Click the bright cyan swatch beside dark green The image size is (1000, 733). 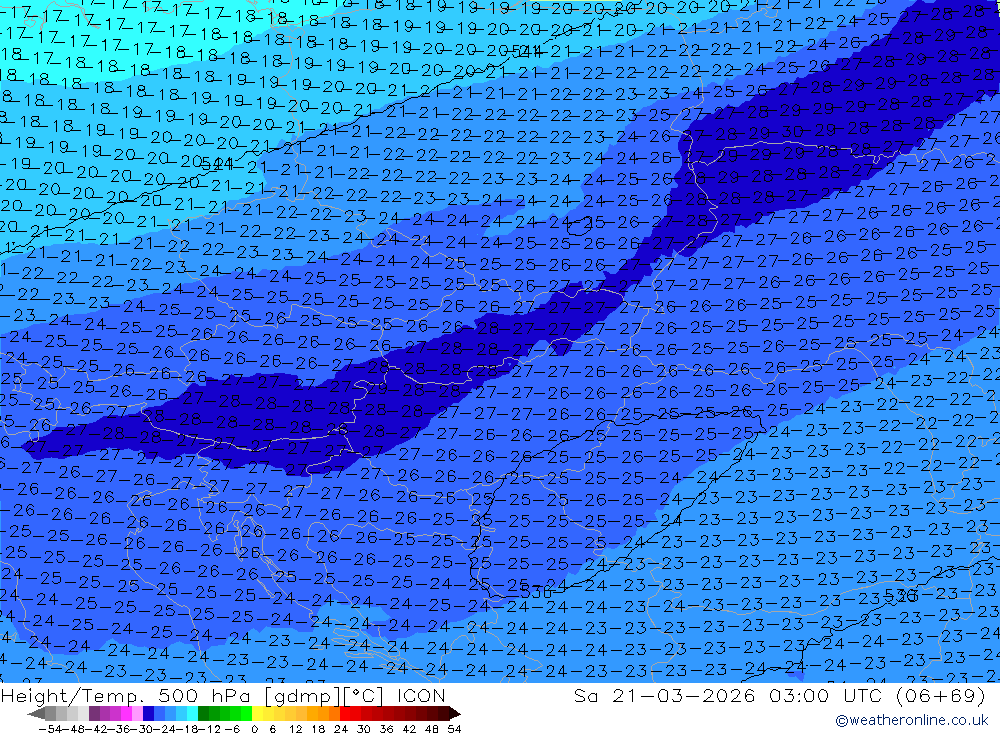click(192, 714)
